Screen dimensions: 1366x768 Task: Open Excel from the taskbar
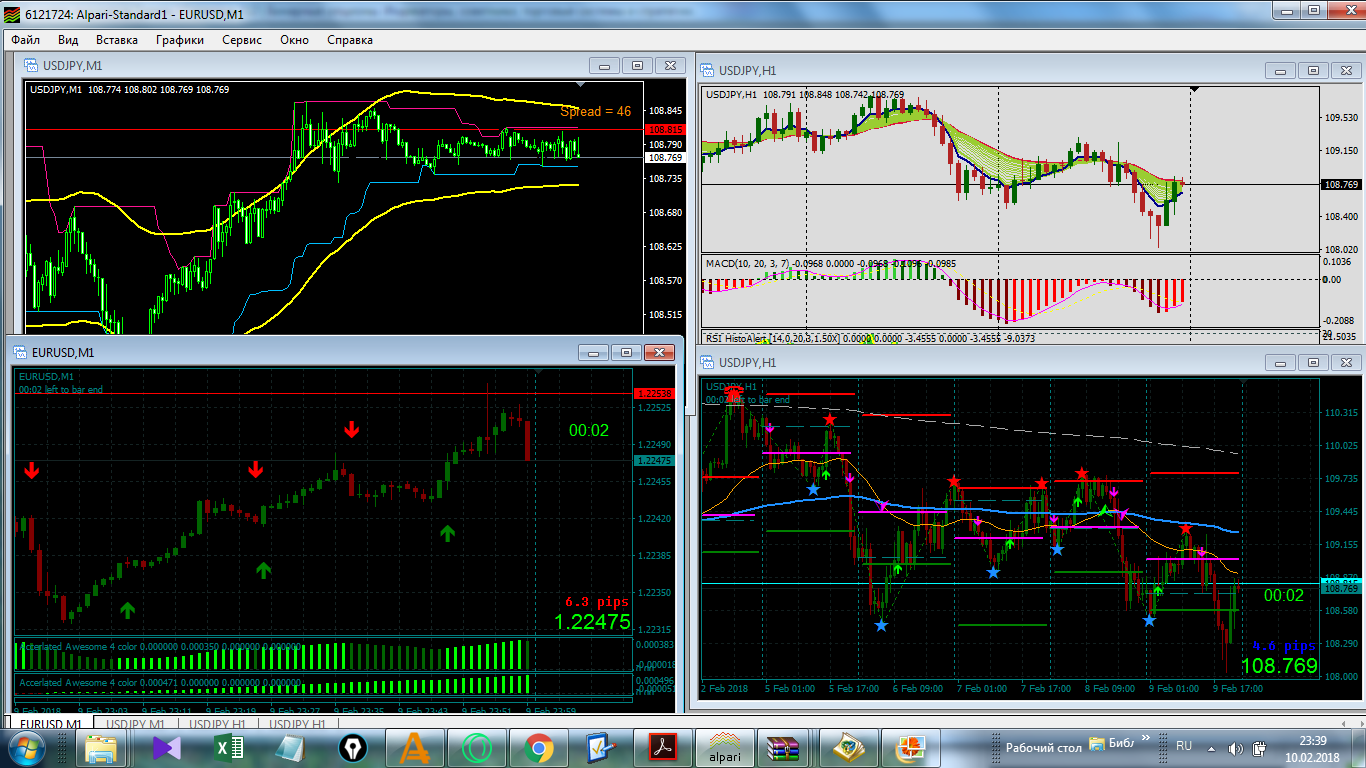click(x=227, y=748)
